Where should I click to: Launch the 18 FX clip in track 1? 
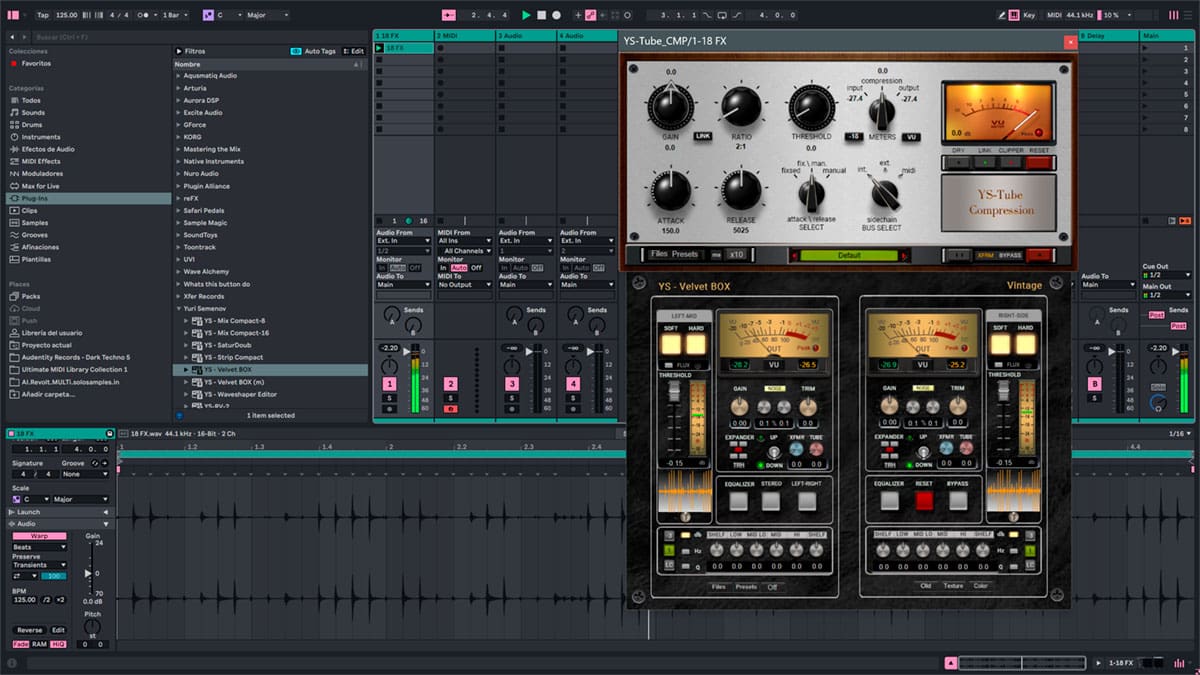(x=379, y=48)
